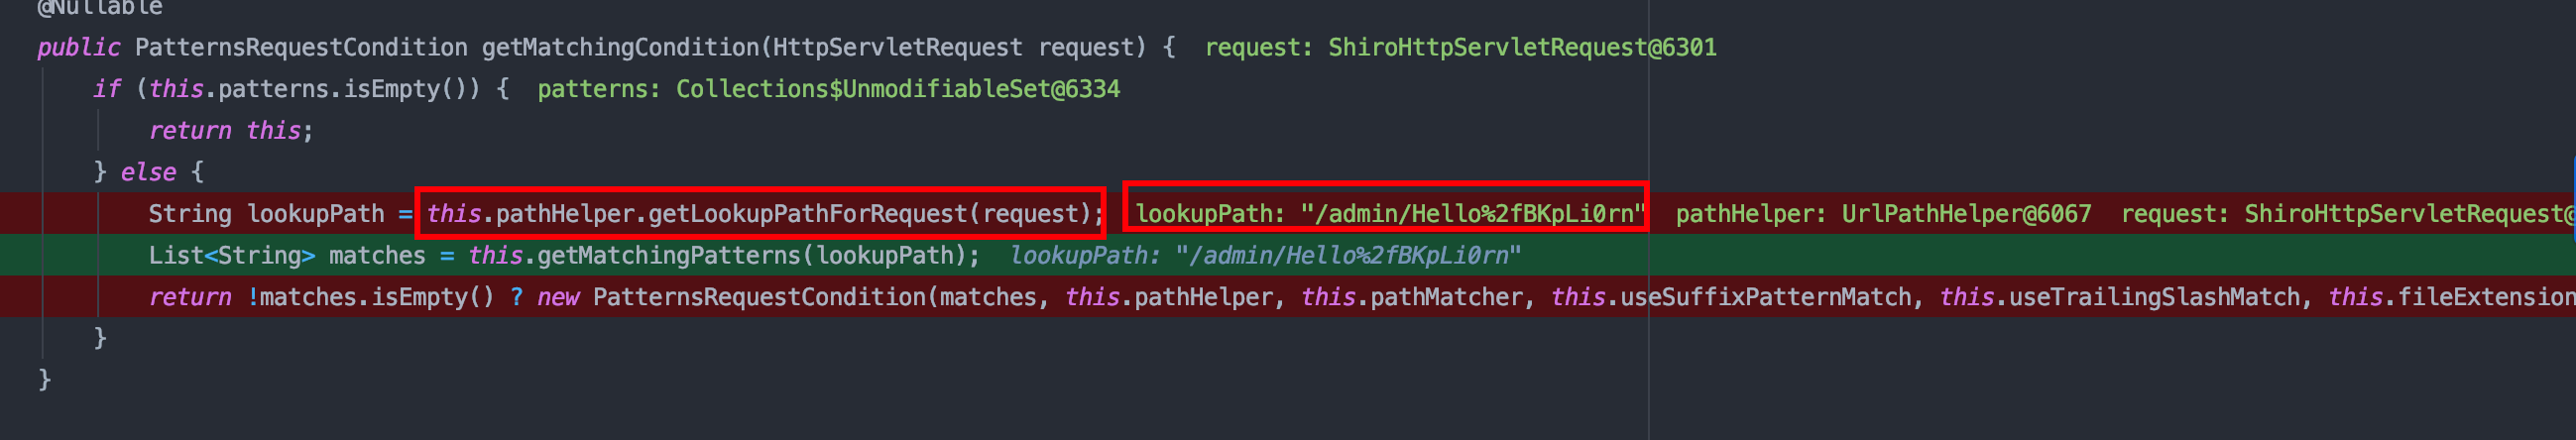
Task: Click the getMatchingPatterns method call
Action: [x=669, y=256]
